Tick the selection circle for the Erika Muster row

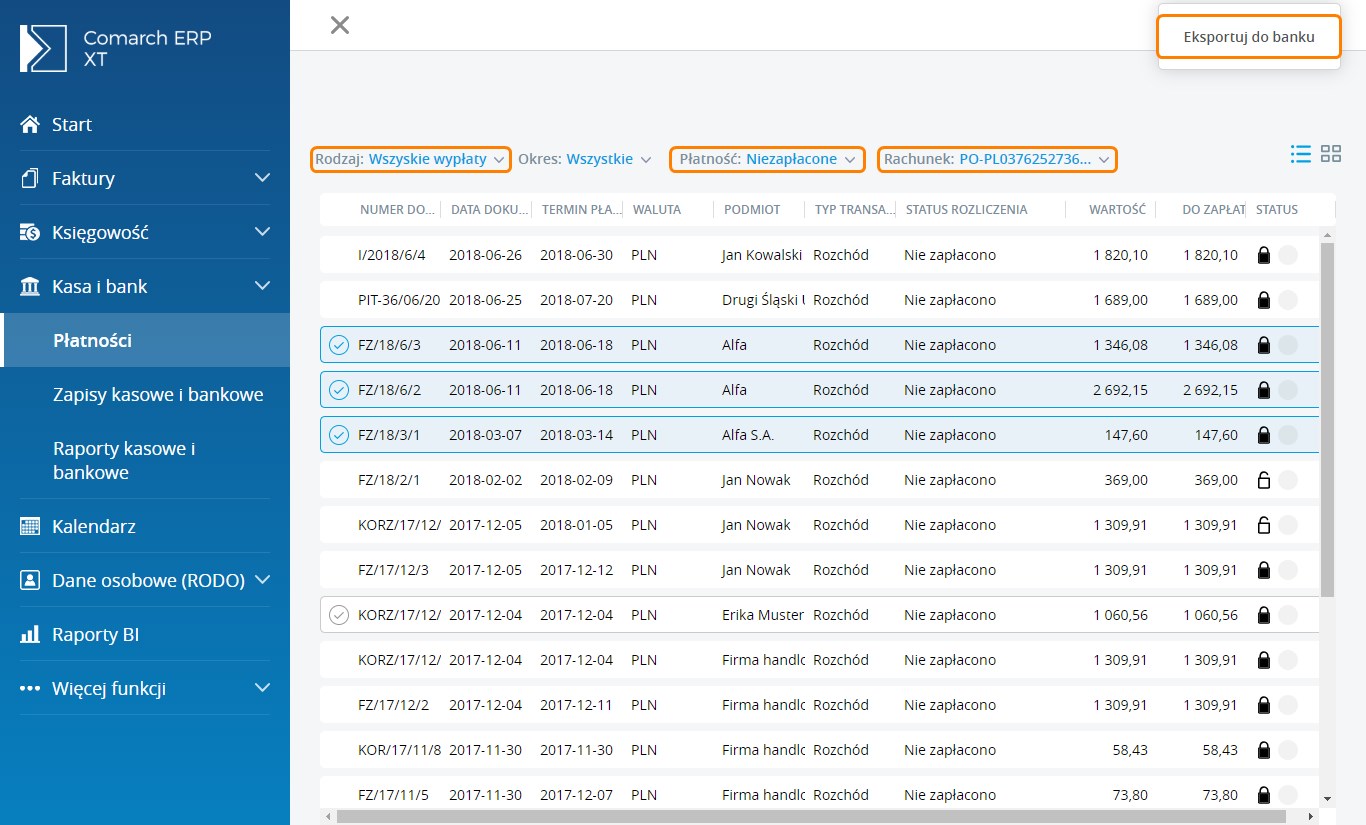(339, 615)
